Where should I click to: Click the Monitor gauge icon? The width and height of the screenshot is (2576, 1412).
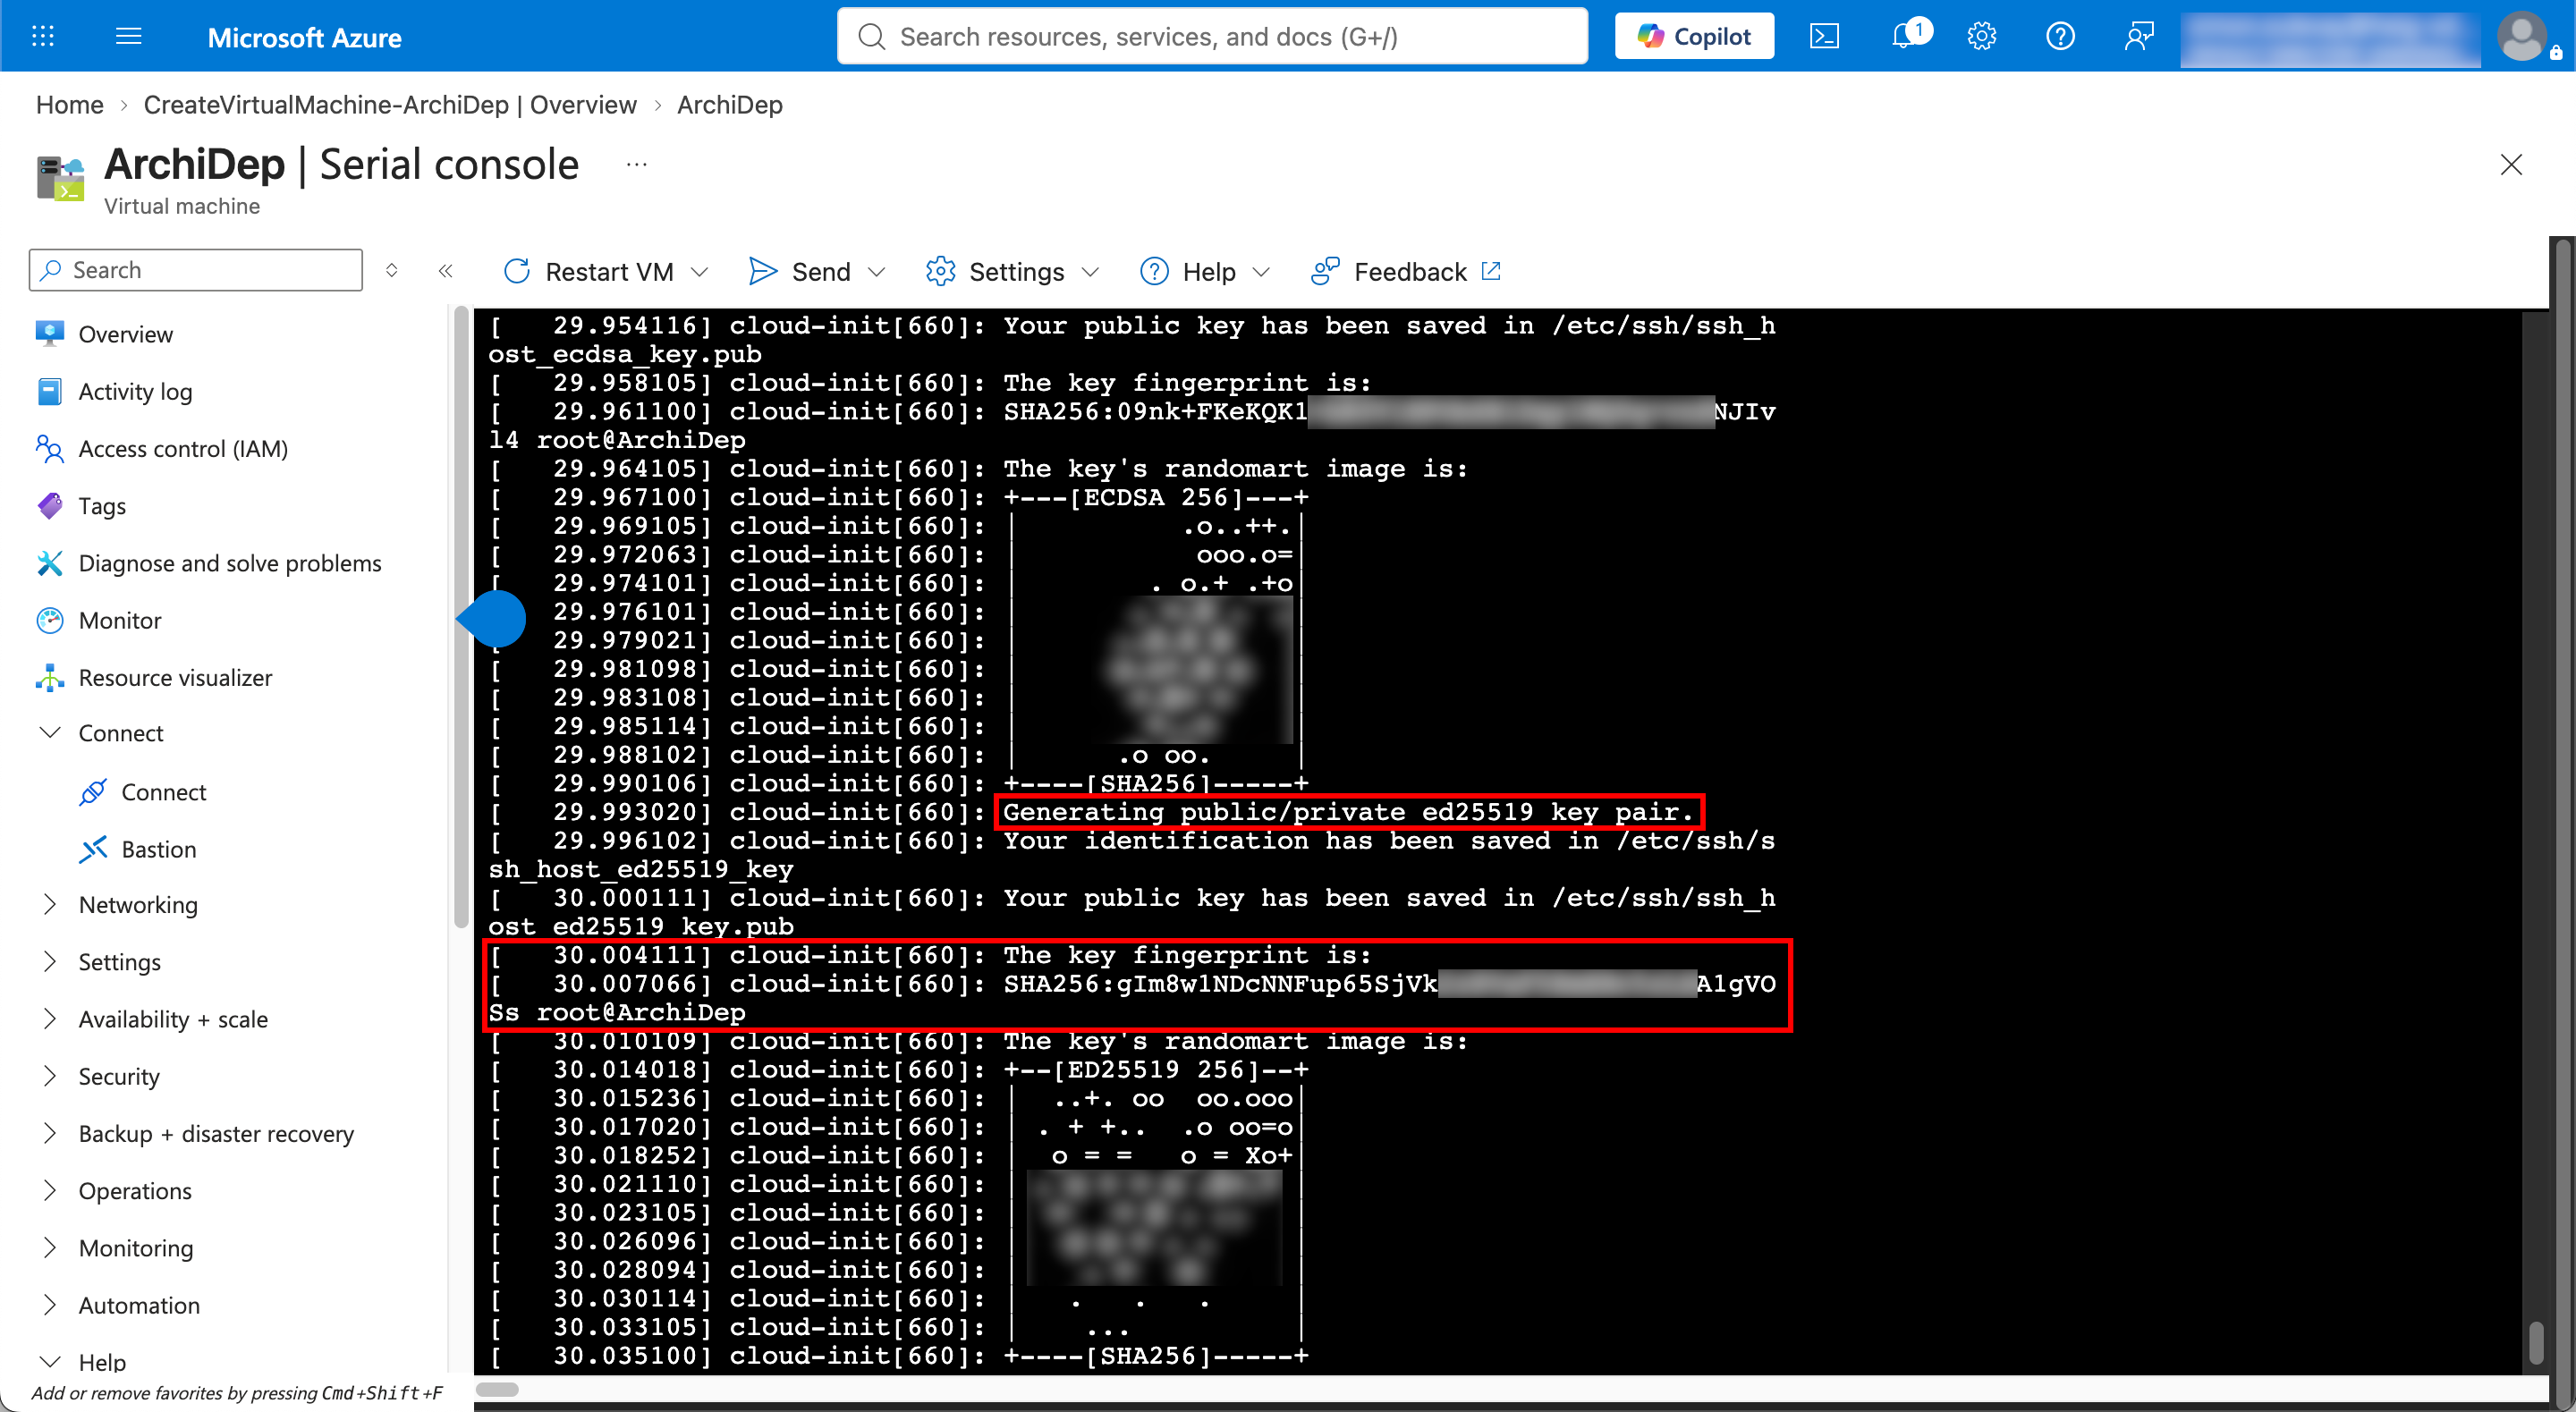(50, 620)
